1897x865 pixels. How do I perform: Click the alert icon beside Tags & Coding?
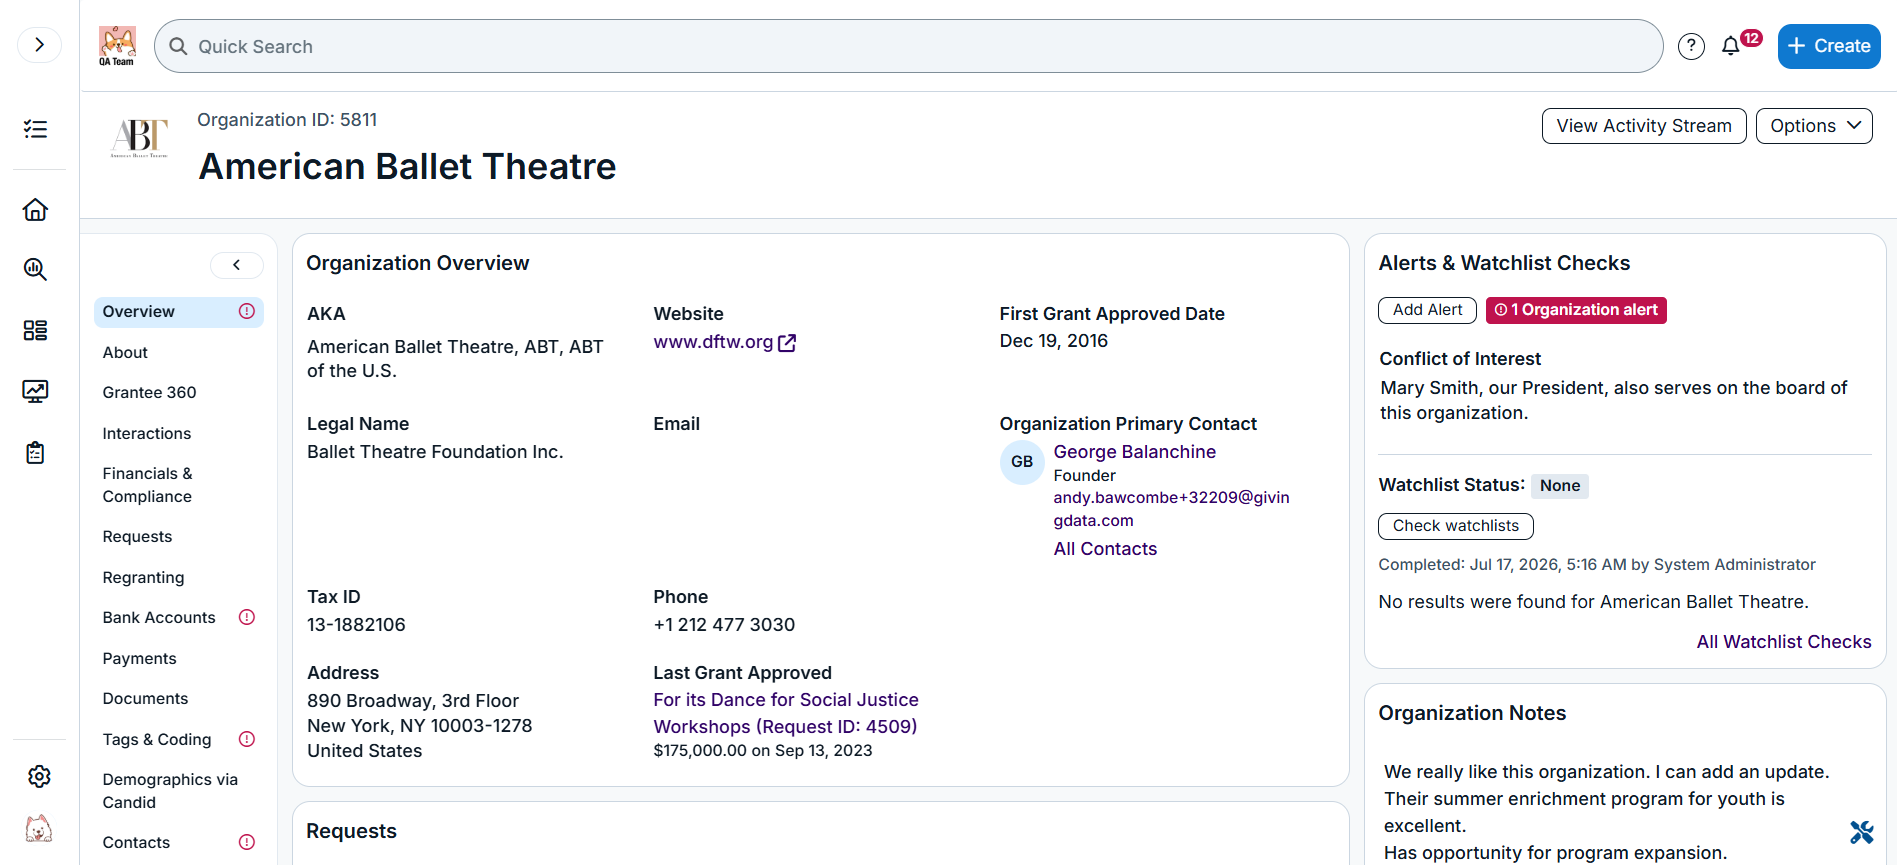click(x=247, y=739)
